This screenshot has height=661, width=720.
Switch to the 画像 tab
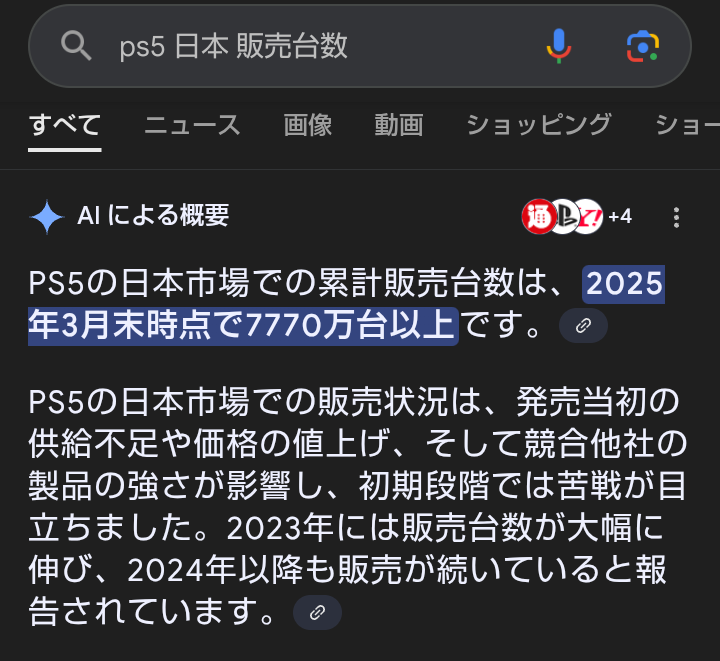tap(308, 125)
